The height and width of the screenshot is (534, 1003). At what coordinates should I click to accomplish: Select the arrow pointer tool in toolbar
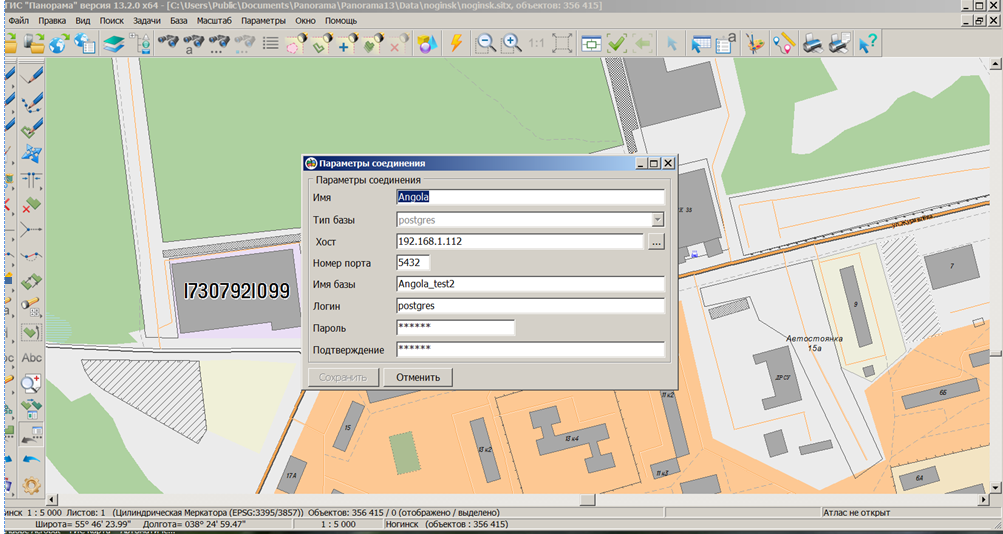[671, 43]
